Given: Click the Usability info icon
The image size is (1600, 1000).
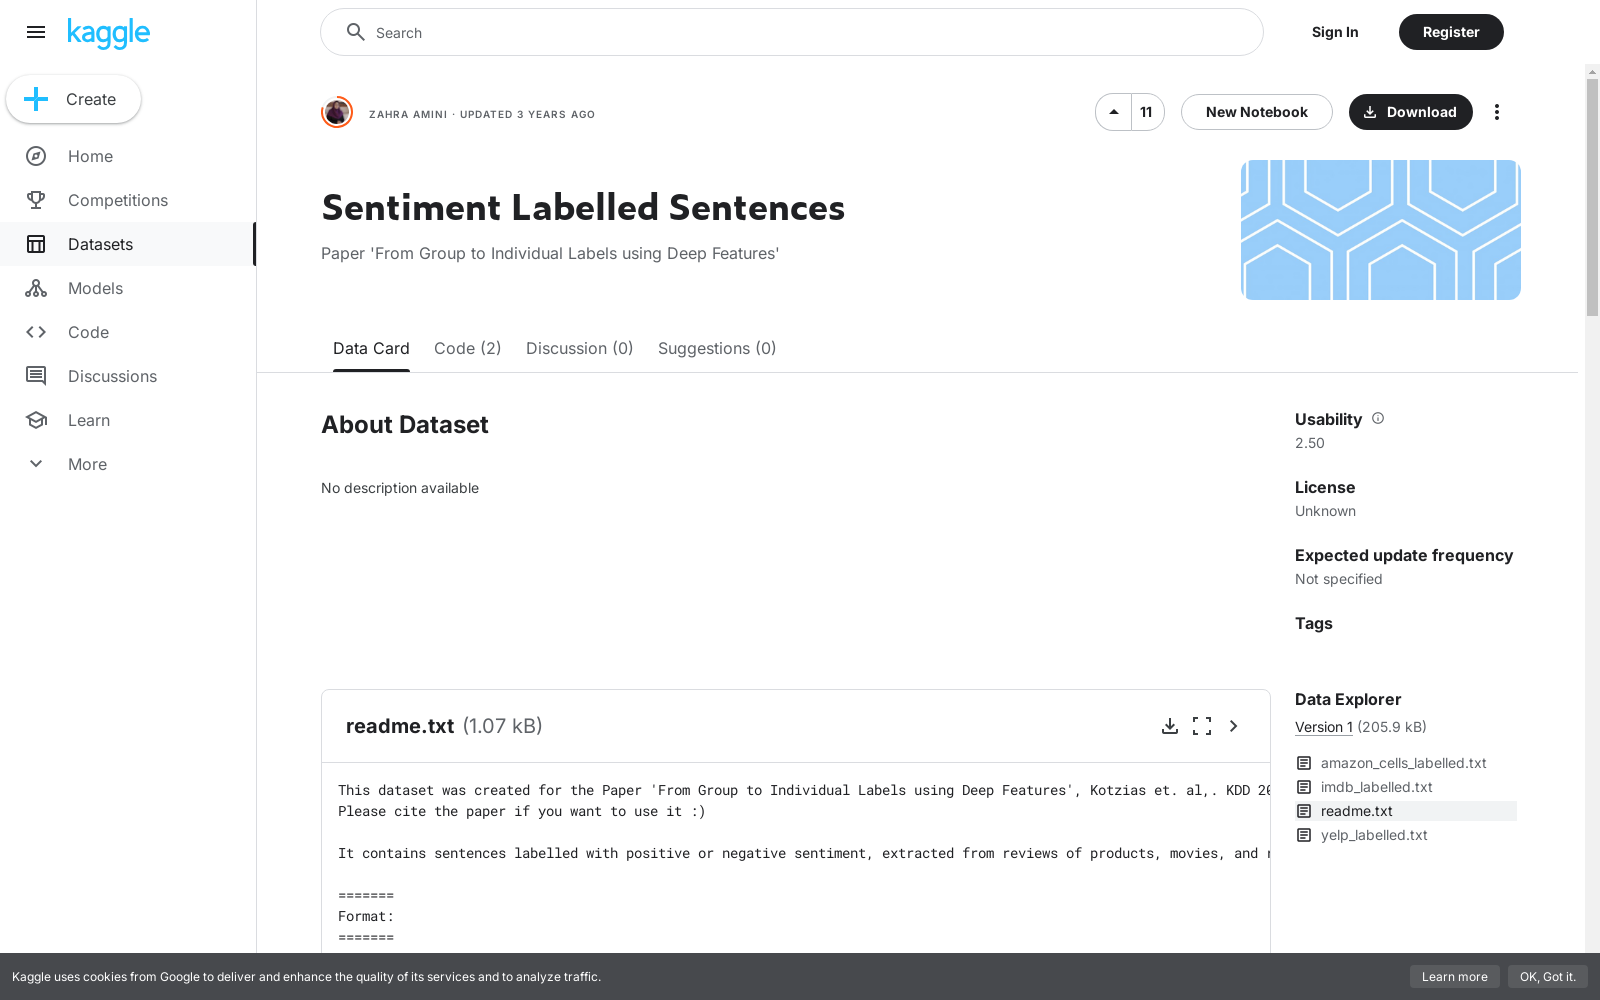Looking at the screenshot, I should point(1378,419).
